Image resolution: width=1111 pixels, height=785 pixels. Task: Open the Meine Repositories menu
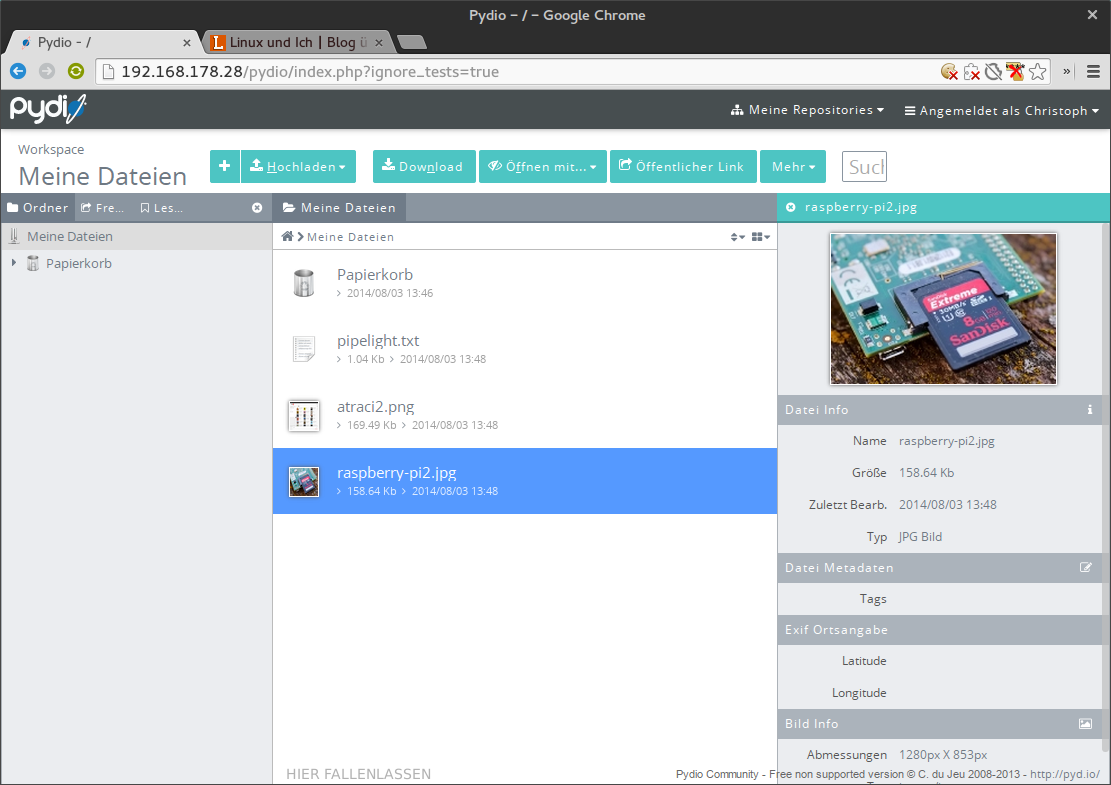[808, 110]
